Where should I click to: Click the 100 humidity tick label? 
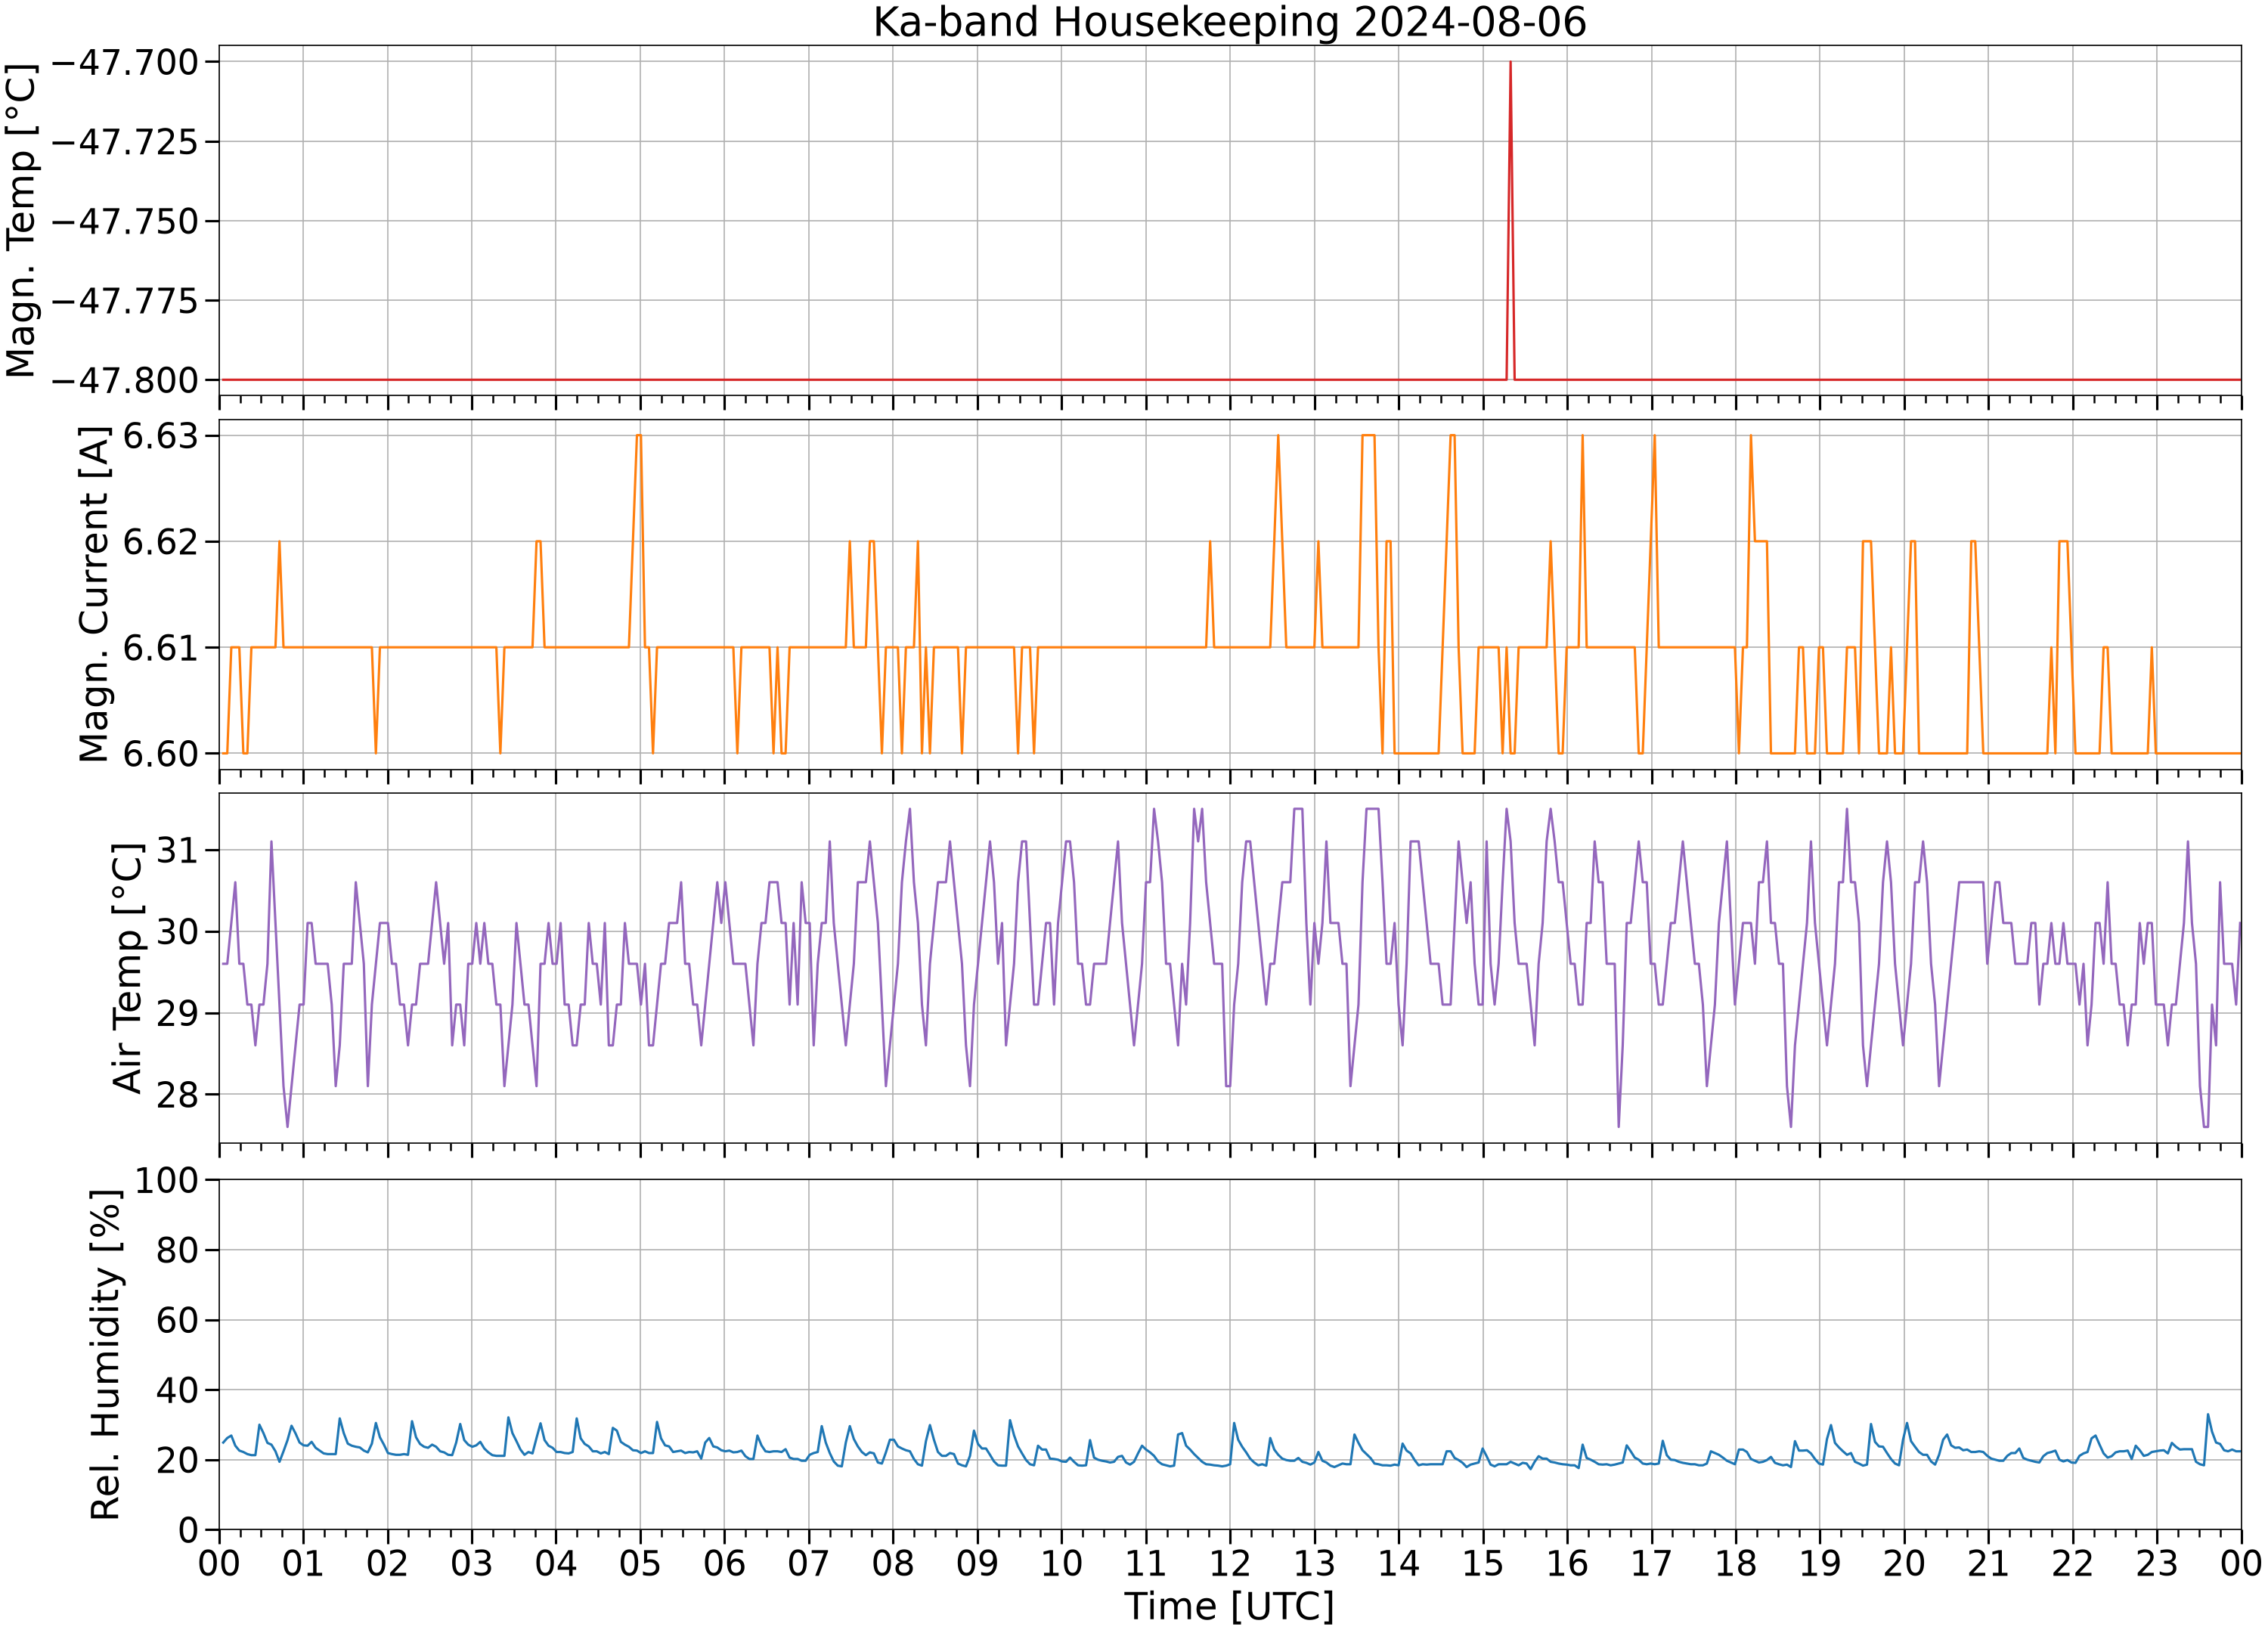coord(167,1180)
